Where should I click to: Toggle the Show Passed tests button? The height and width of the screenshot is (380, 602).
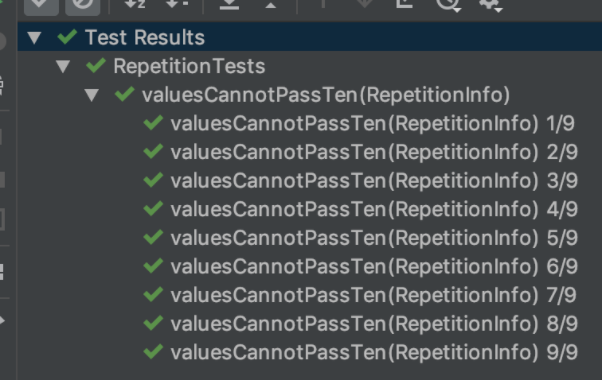click(41, 5)
